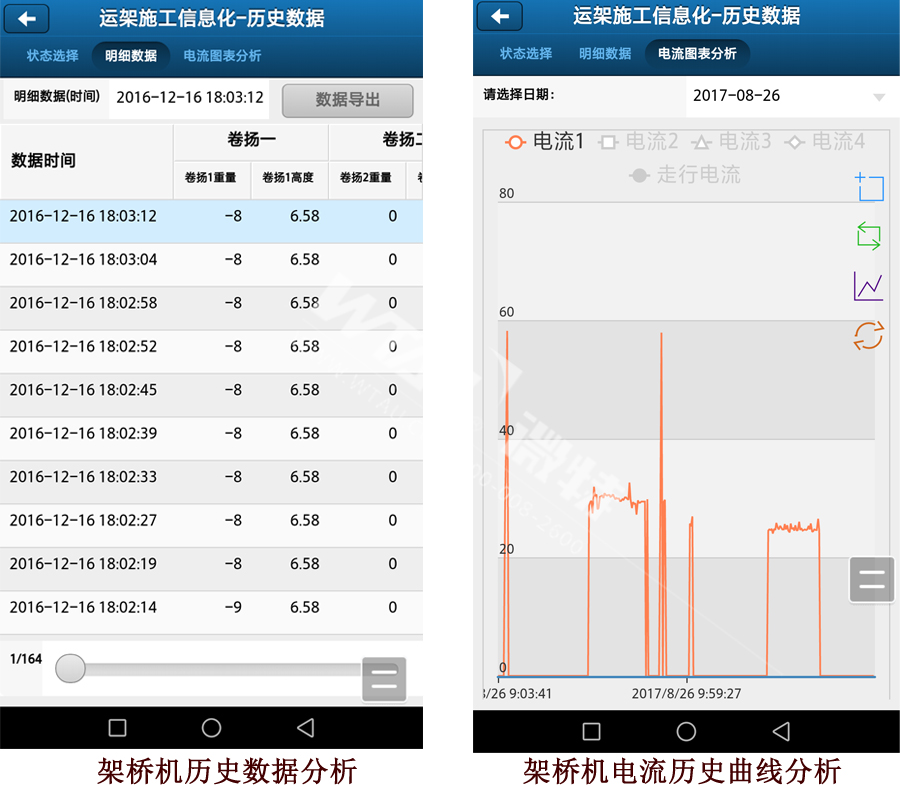Click chart area zoom select icon

point(869,187)
